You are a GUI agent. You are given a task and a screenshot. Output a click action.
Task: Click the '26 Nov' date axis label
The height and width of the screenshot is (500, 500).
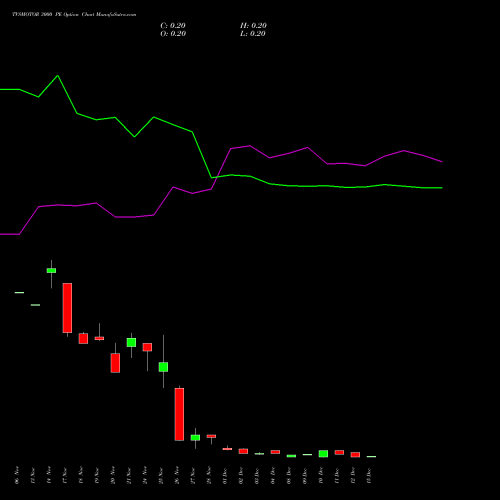coord(177,475)
